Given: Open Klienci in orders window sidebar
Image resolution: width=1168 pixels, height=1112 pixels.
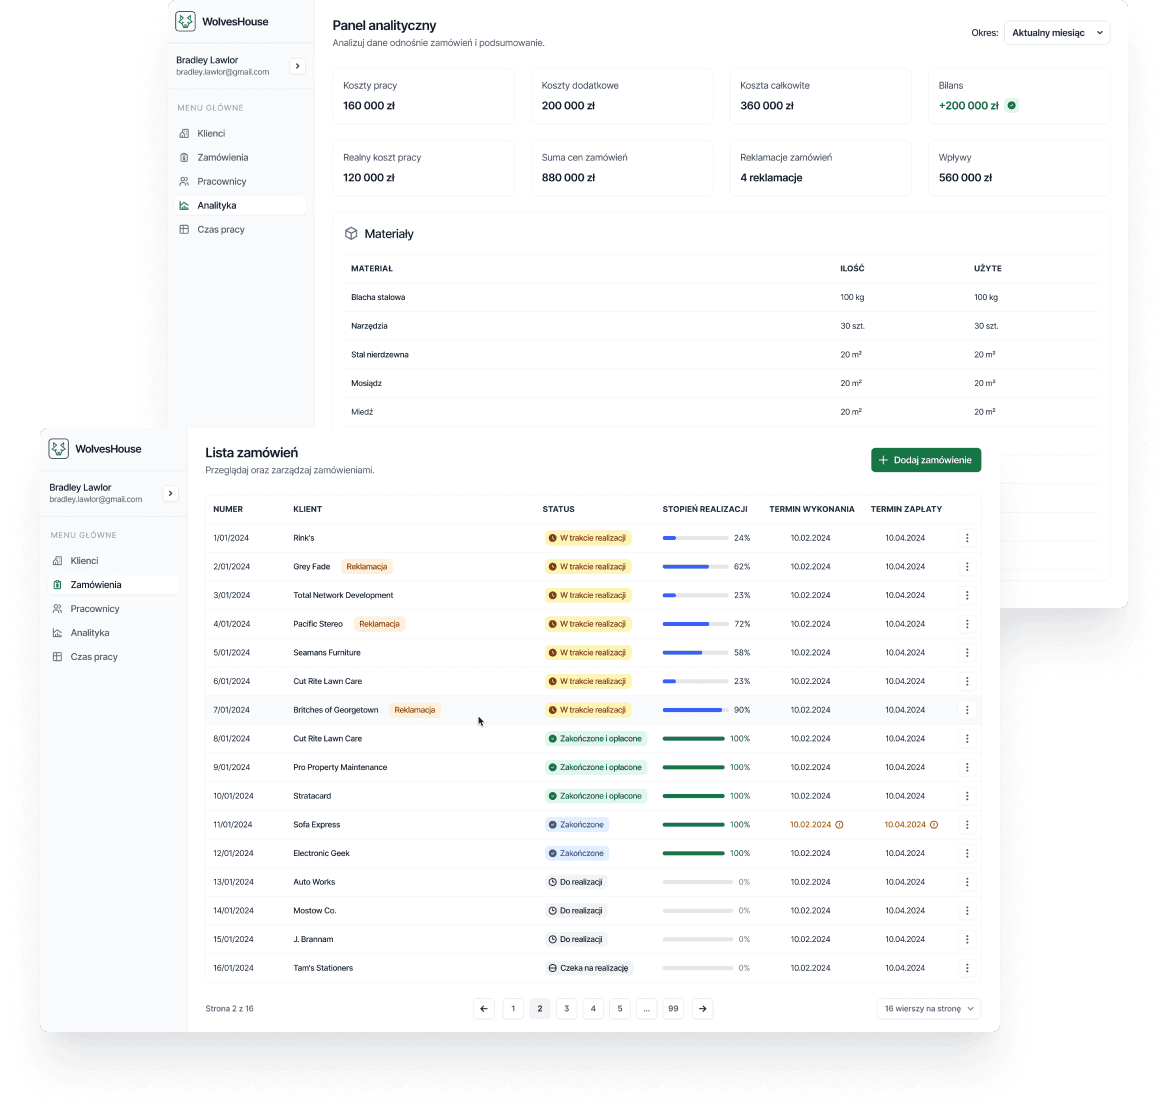Looking at the screenshot, I should pyautogui.click(x=113, y=561).
